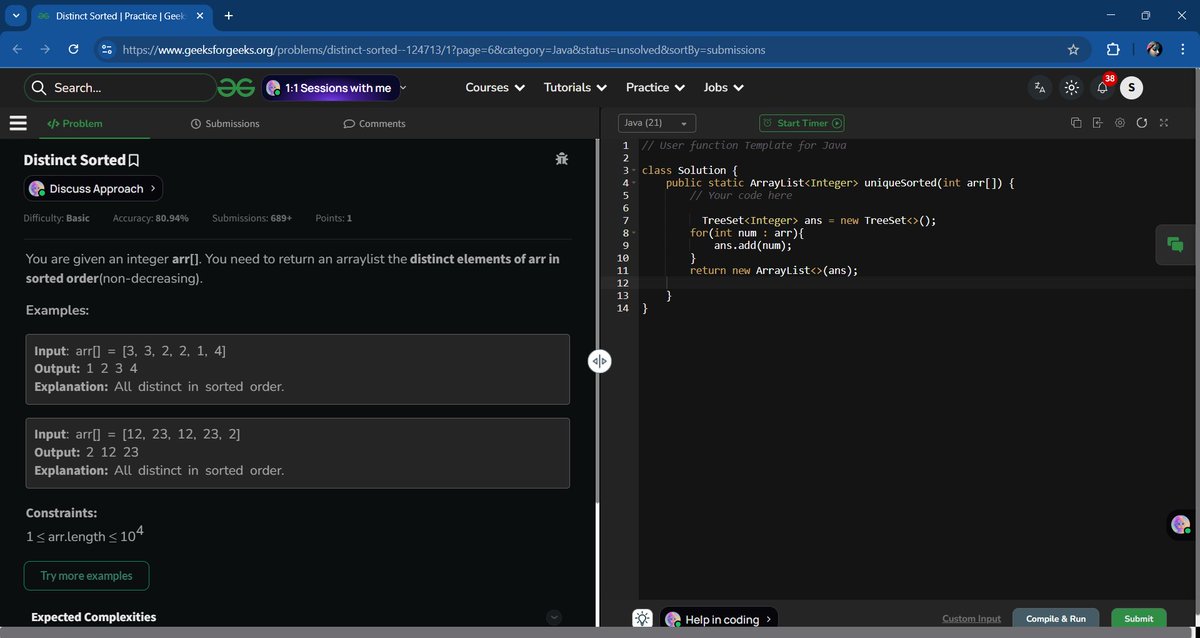Click the GeeksforGeeks logo
The image size is (1200, 638).
237,88
